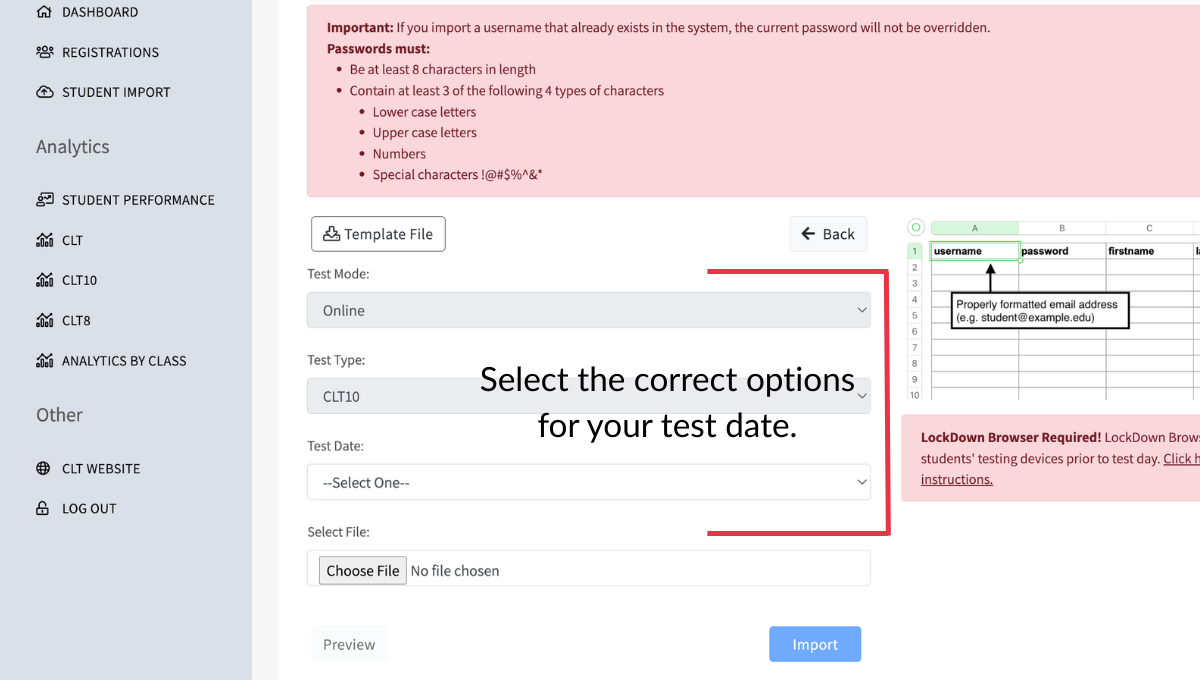Click the globe icon beside CLT Website
Viewport: 1200px width, 680px height.
[44, 468]
